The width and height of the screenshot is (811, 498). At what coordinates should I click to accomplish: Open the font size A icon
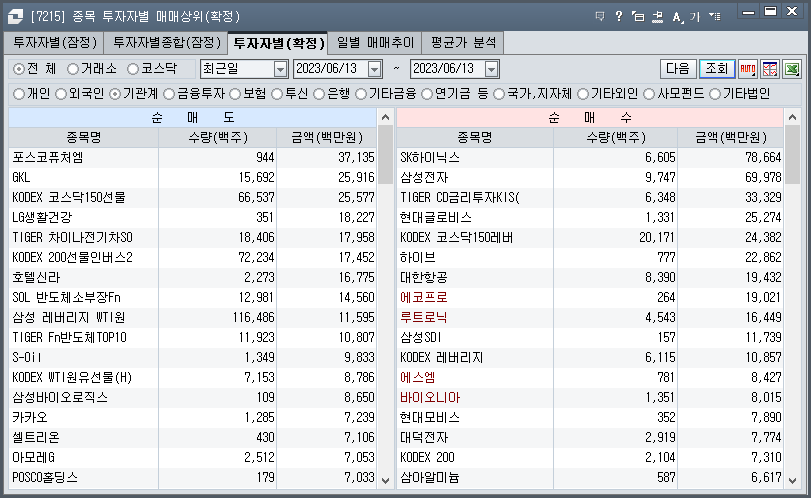[x=677, y=17]
